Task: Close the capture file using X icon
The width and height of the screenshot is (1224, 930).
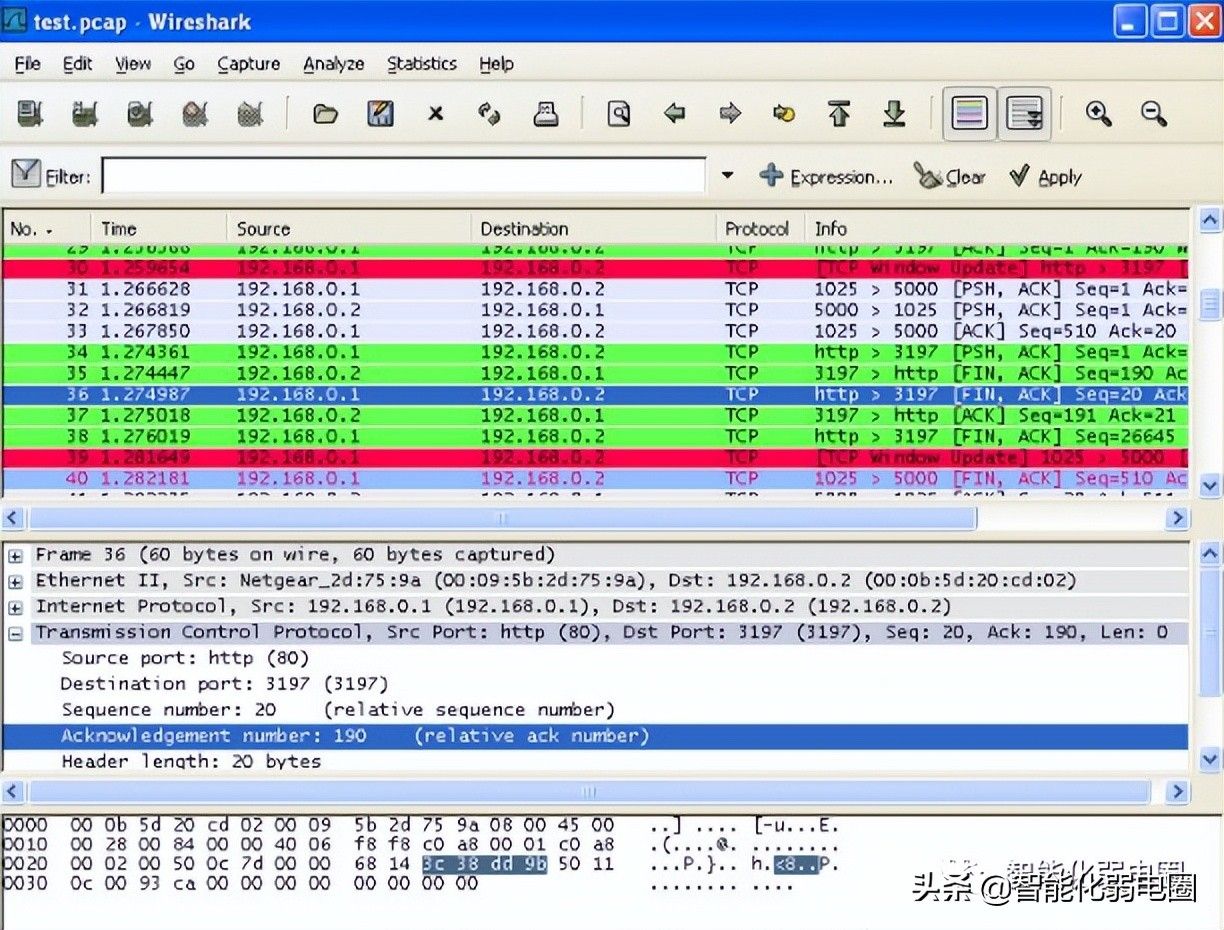Action: 435,114
